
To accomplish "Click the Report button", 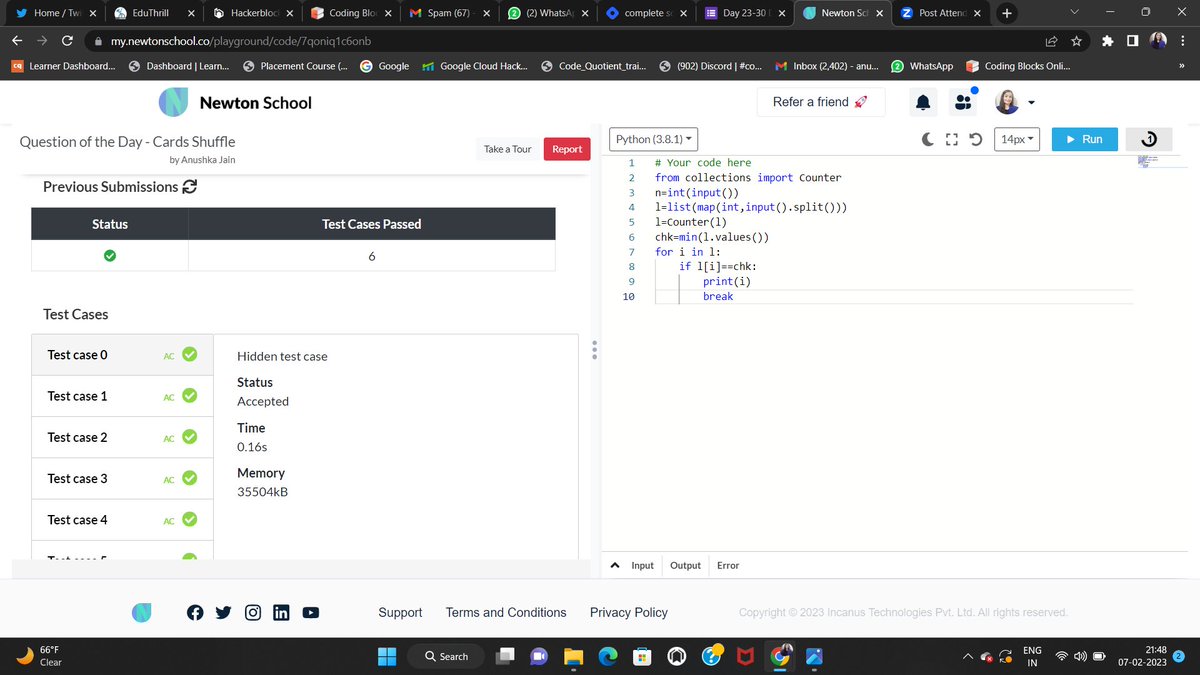I will pyautogui.click(x=567, y=149).
